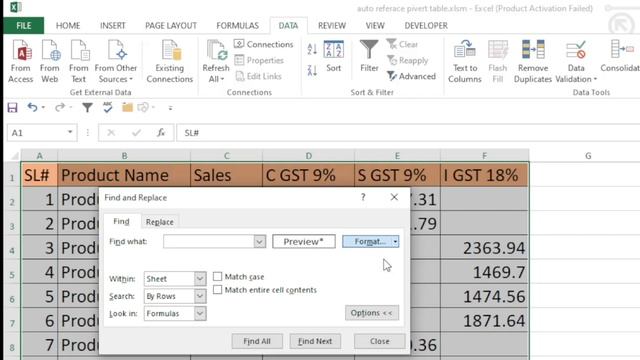Open Name Box dropdown arrow
Screen dimensions: 640x360
tap(70, 133)
